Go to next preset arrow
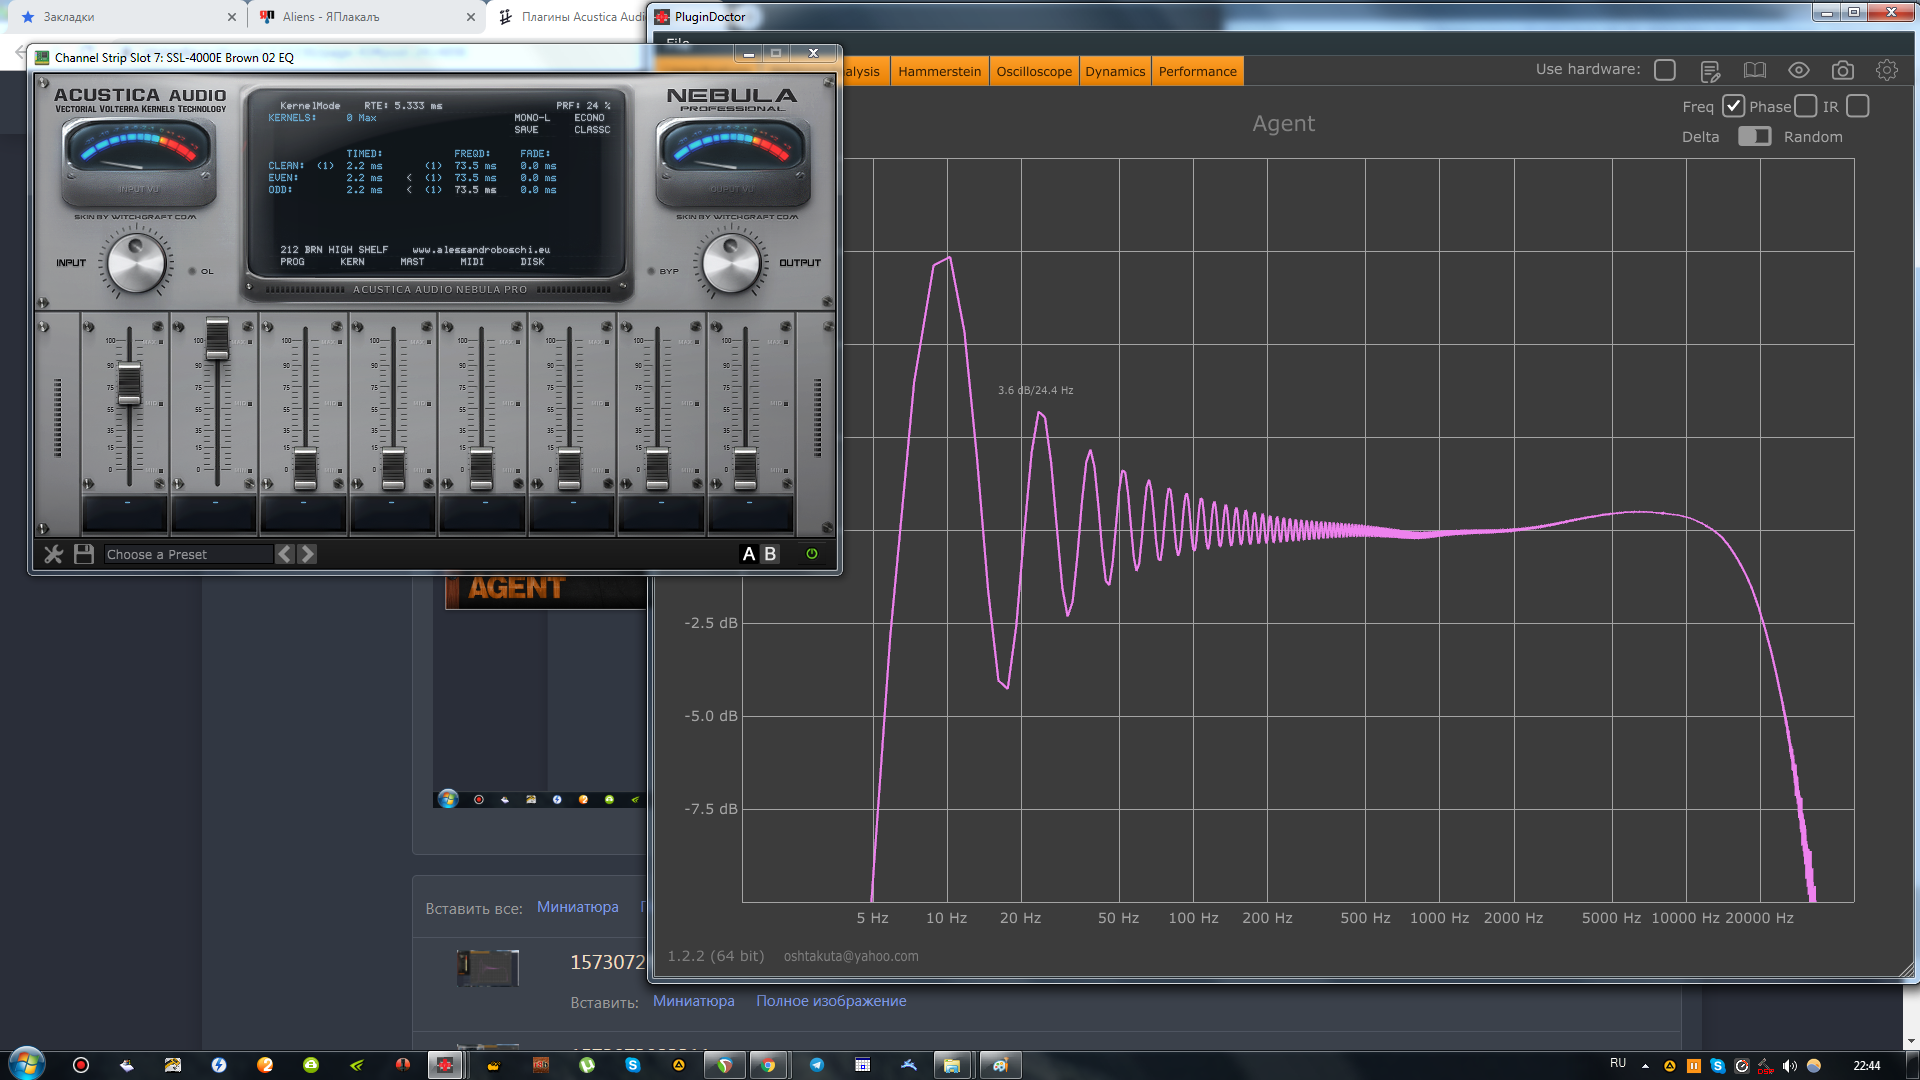 coord(308,554)
